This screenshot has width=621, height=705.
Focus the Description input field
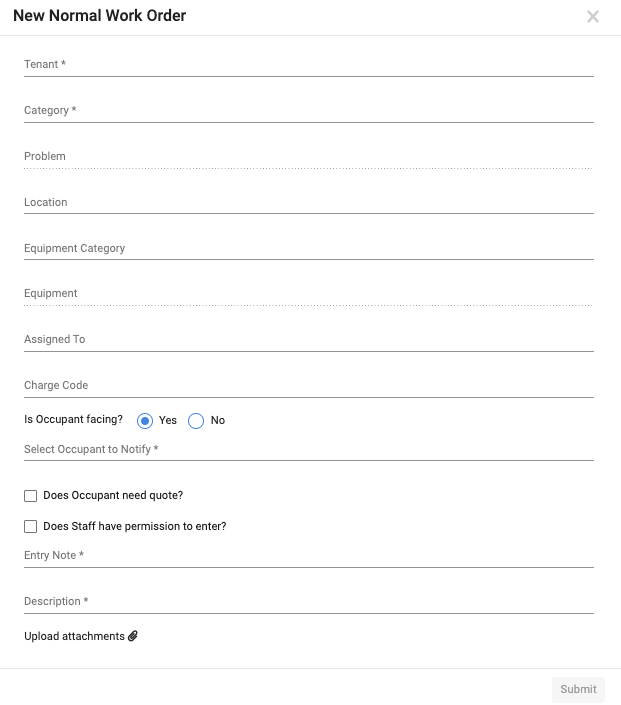pyautogui.click(x=309, y=602)
